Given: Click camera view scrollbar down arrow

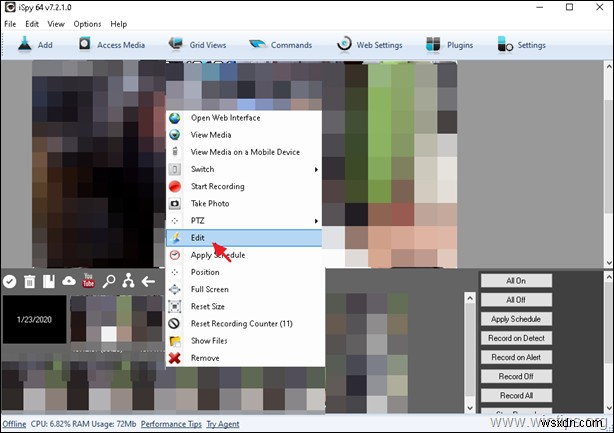Looking at the screenshot, I should [609, 263].
